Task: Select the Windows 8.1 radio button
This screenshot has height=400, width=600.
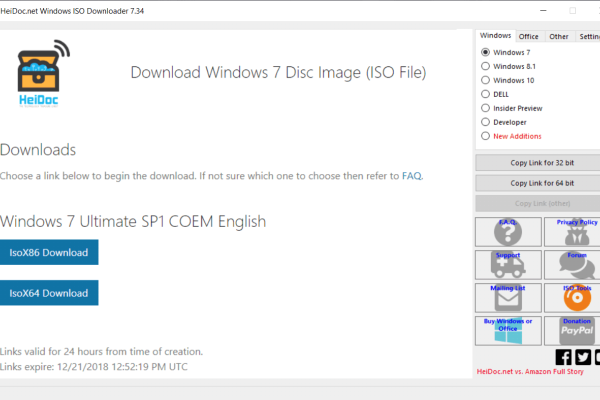Action: [486, 66]
